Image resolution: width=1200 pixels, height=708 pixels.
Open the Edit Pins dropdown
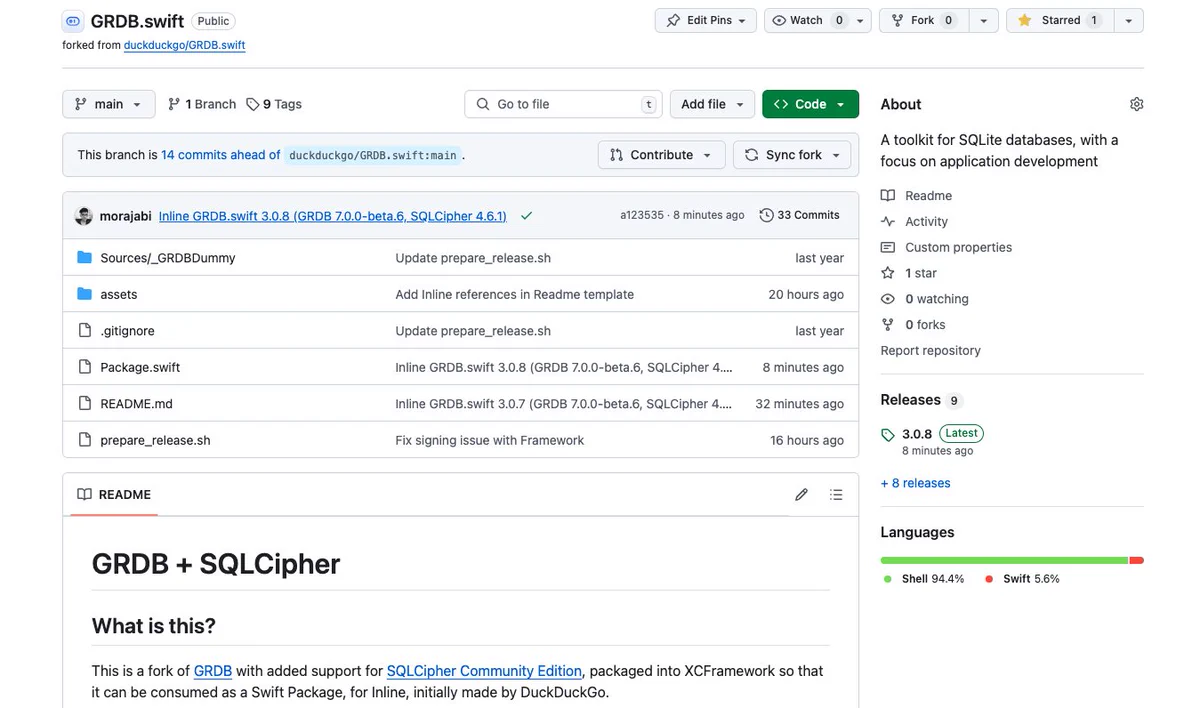click(706, 20)
